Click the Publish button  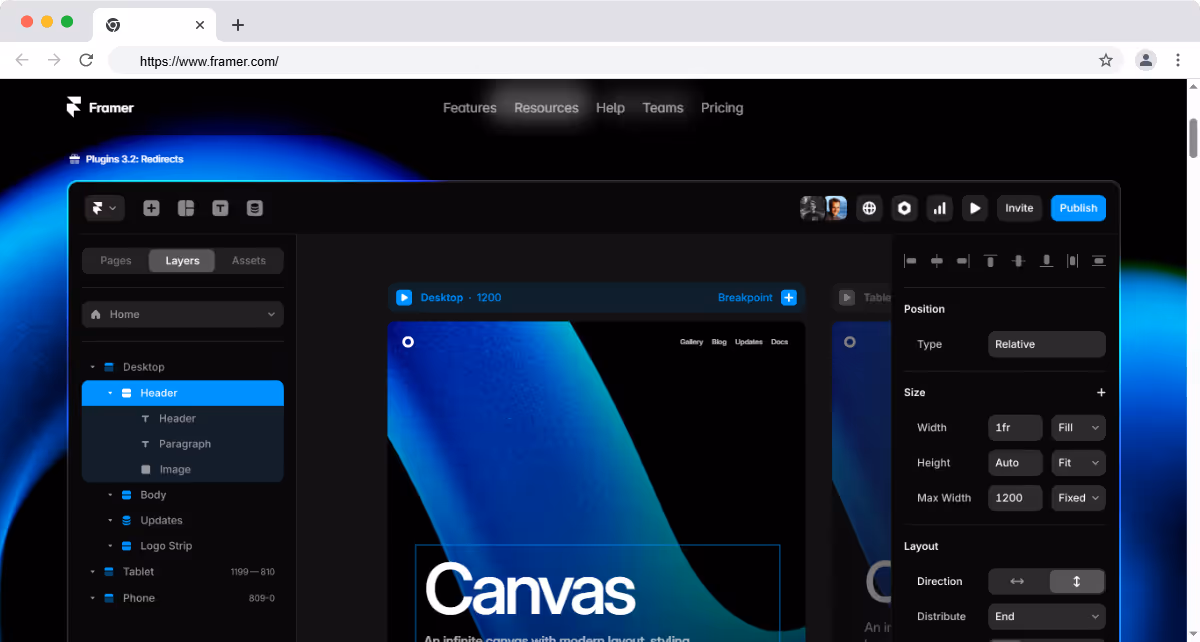[x=1078, y=207]
